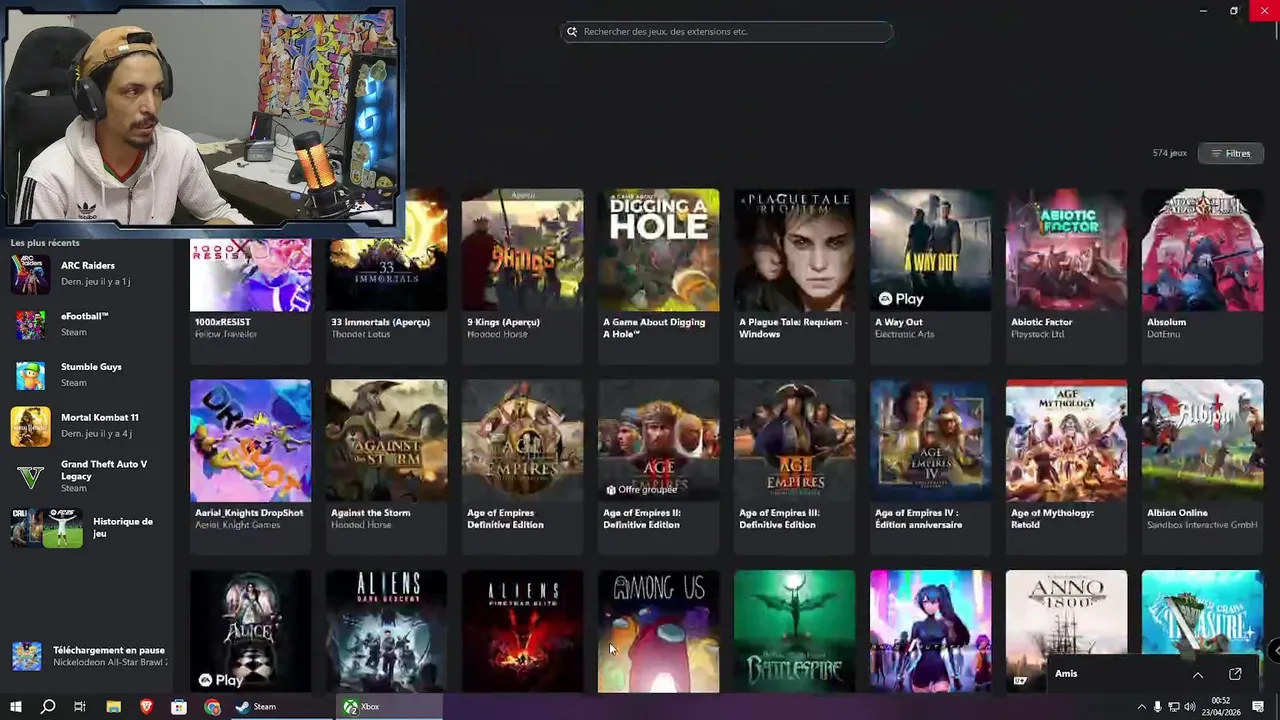Open Mortal Kombat 11 sidebar entry
1280x720 pixels.
point(87,426)
